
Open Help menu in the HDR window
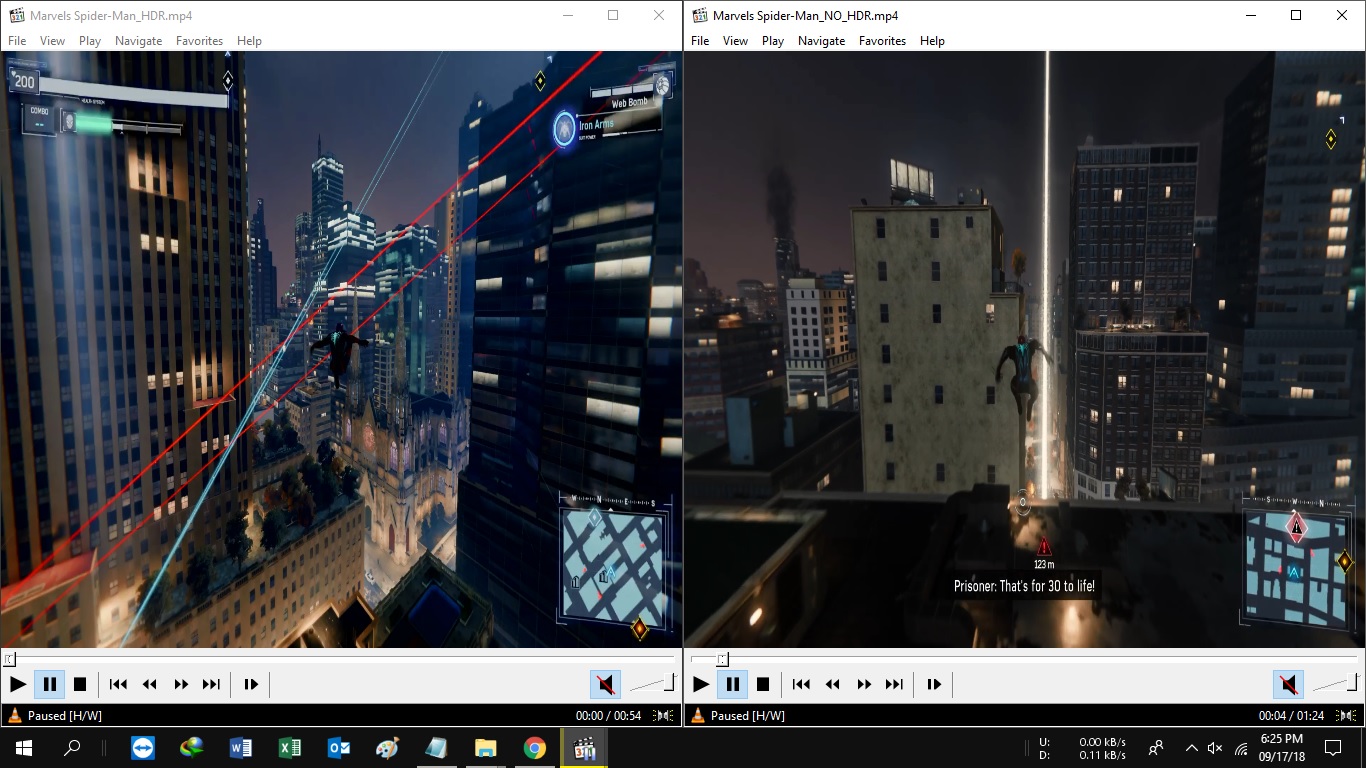249,41
